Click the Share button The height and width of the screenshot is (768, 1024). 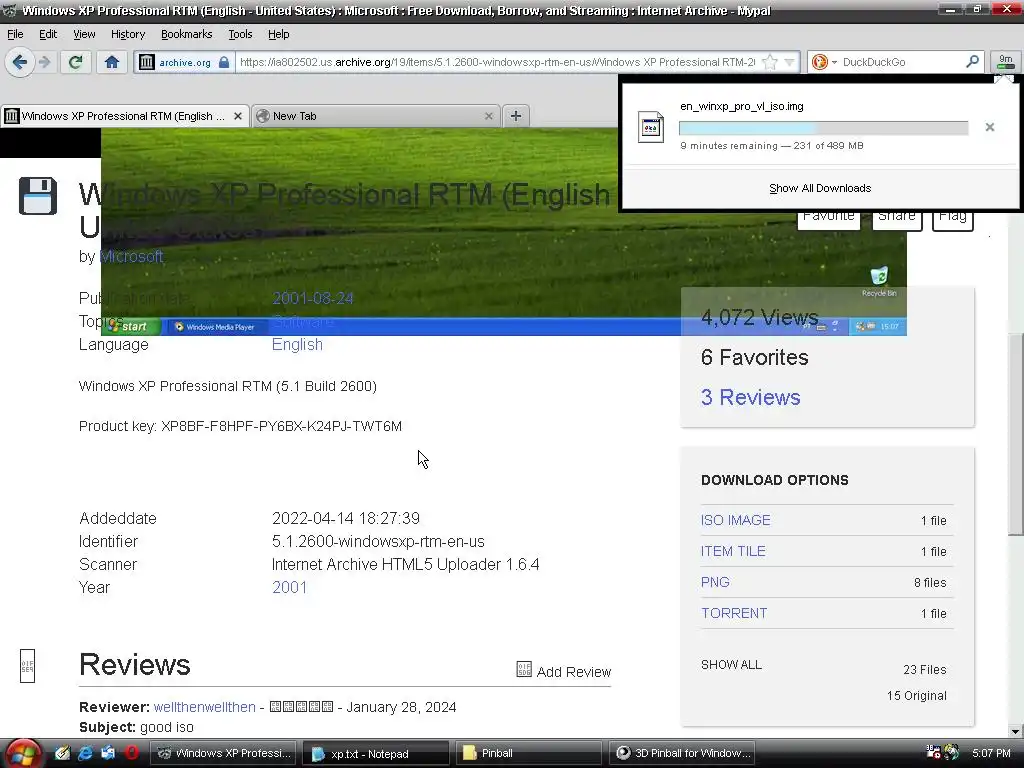coord(897,218)
